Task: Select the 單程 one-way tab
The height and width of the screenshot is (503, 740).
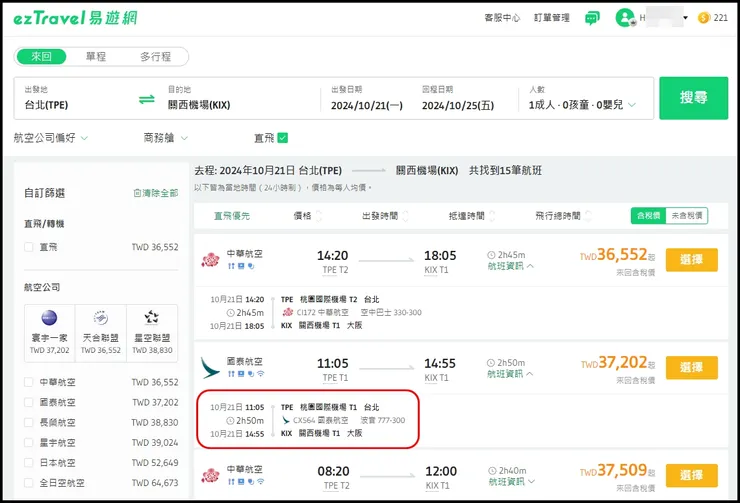Action: 96,57
